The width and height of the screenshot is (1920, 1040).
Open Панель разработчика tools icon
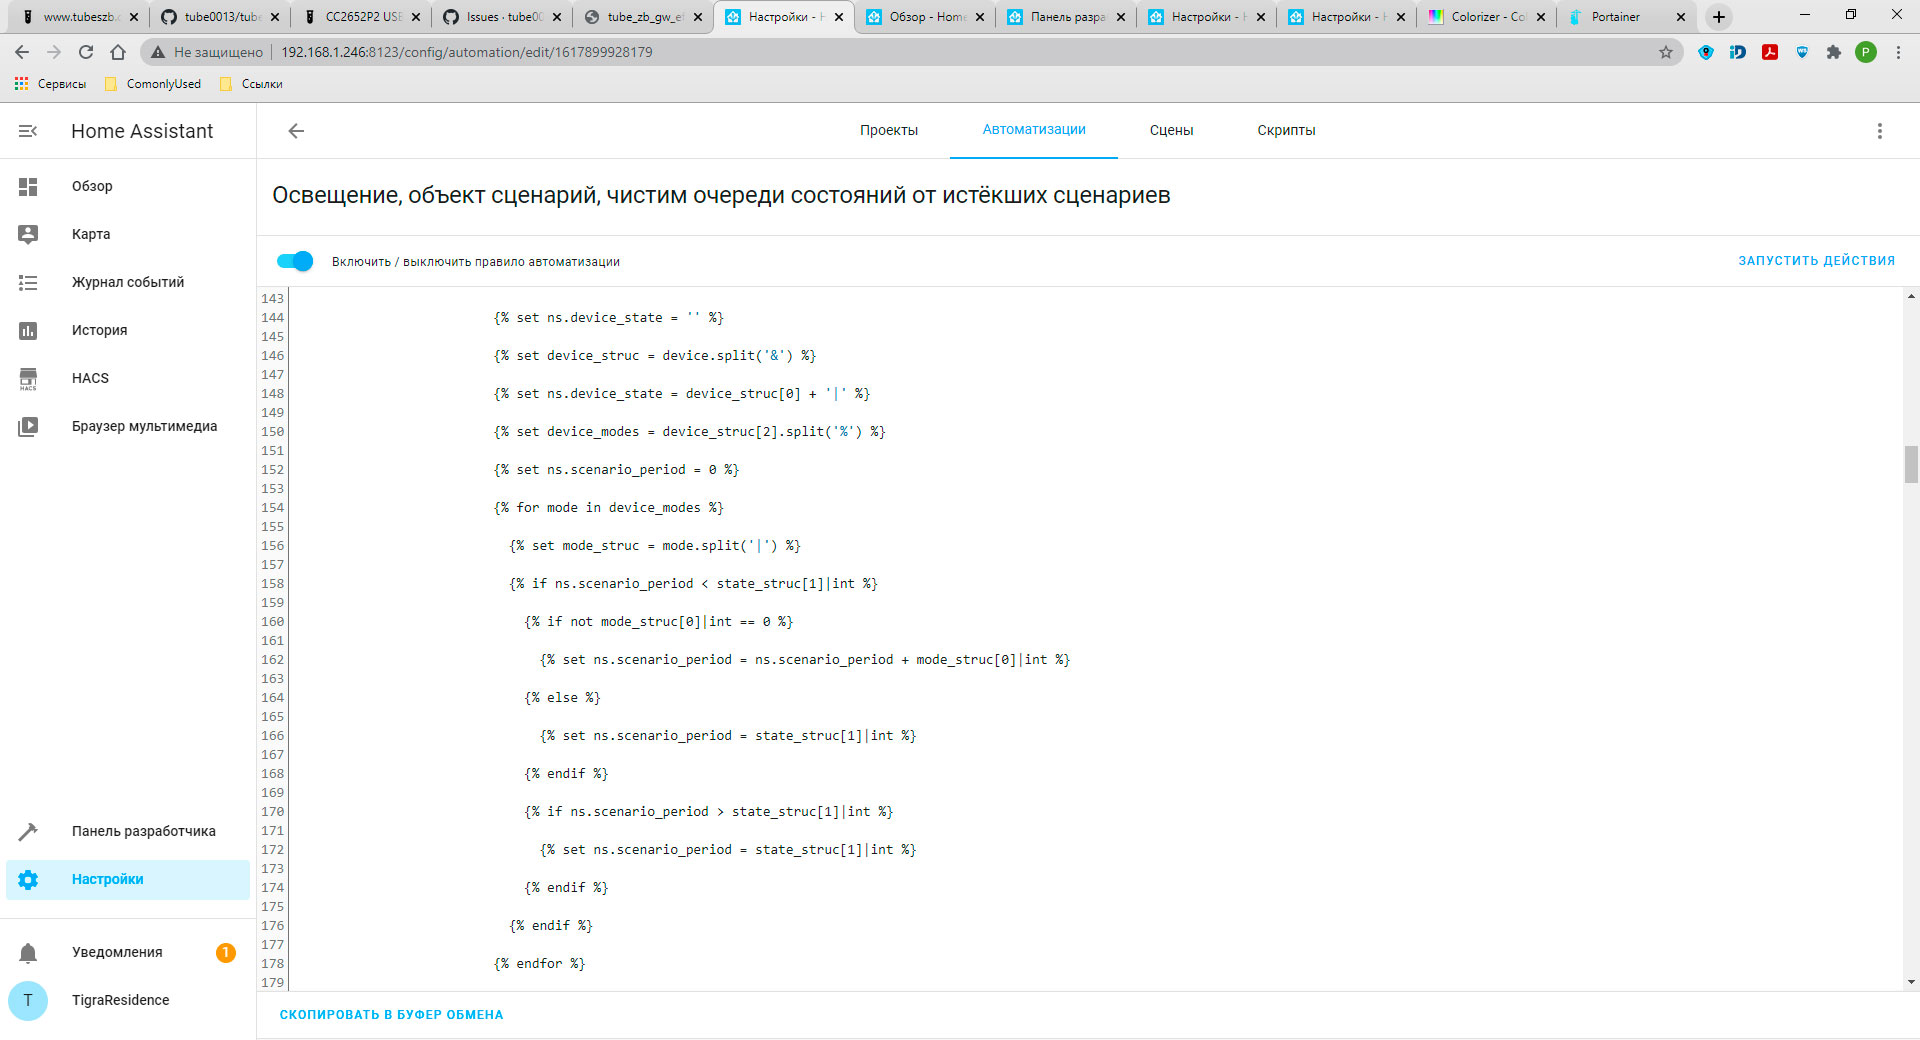click(28, 831)
